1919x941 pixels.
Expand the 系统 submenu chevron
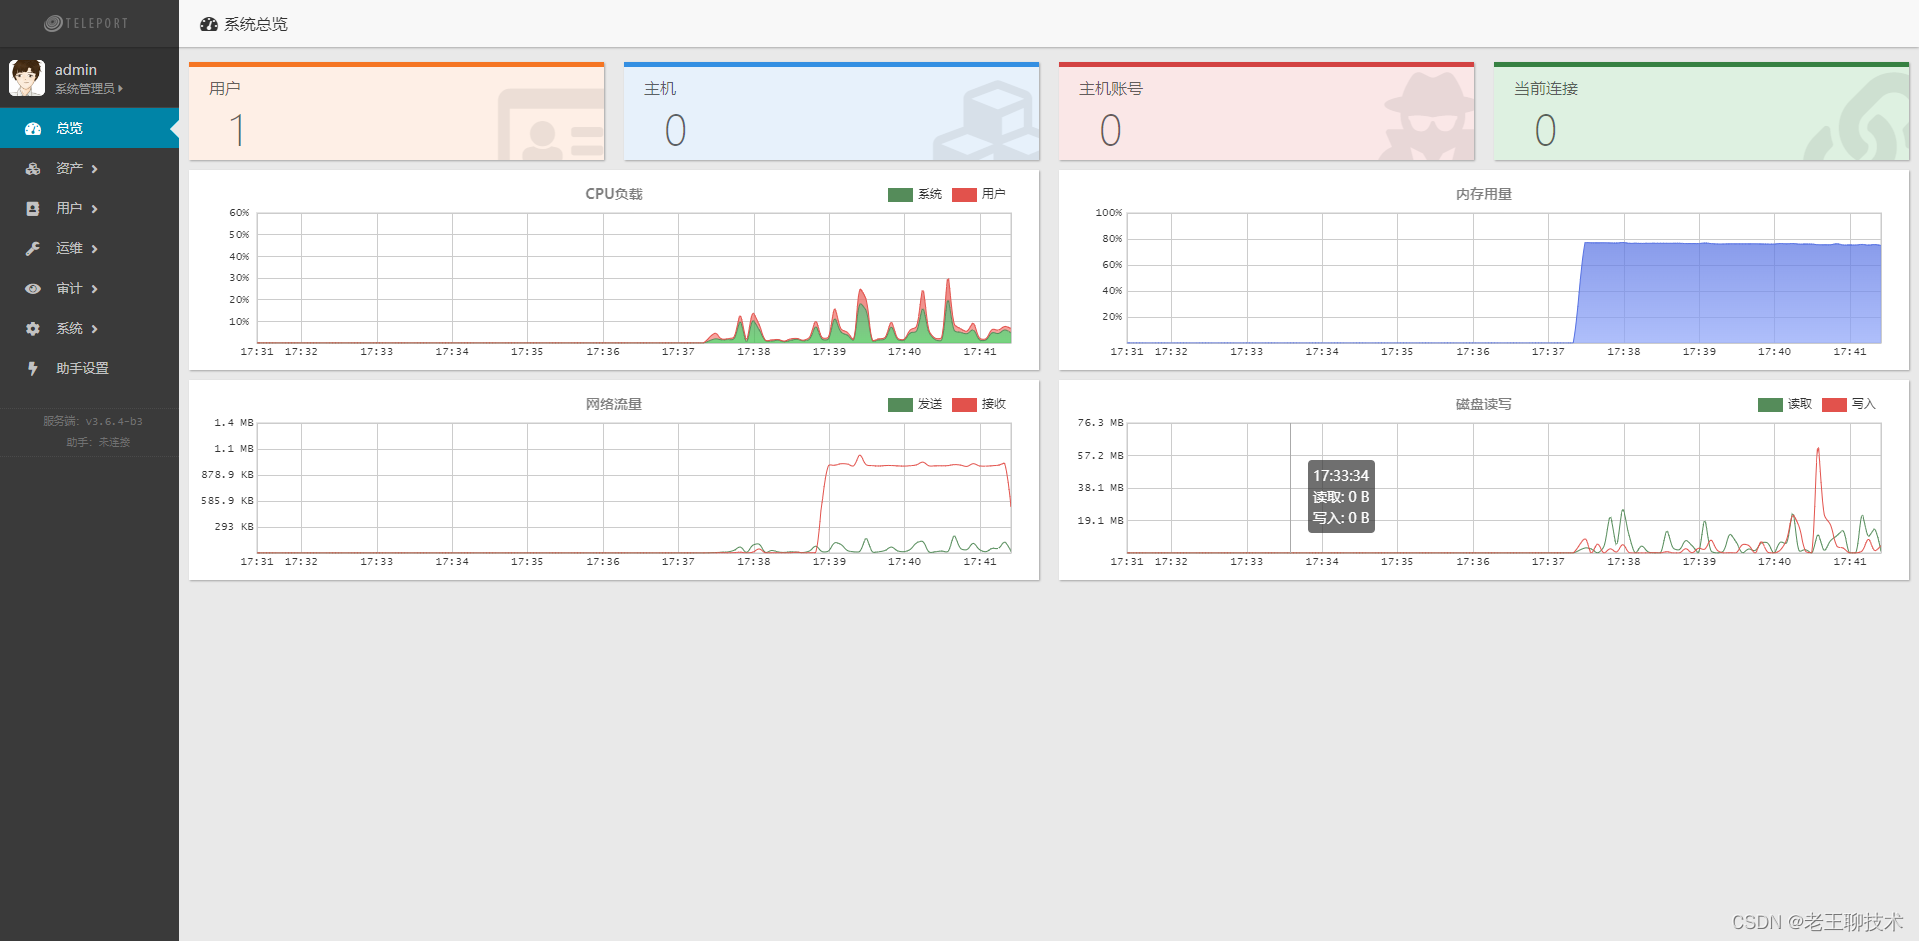point(94,329)
